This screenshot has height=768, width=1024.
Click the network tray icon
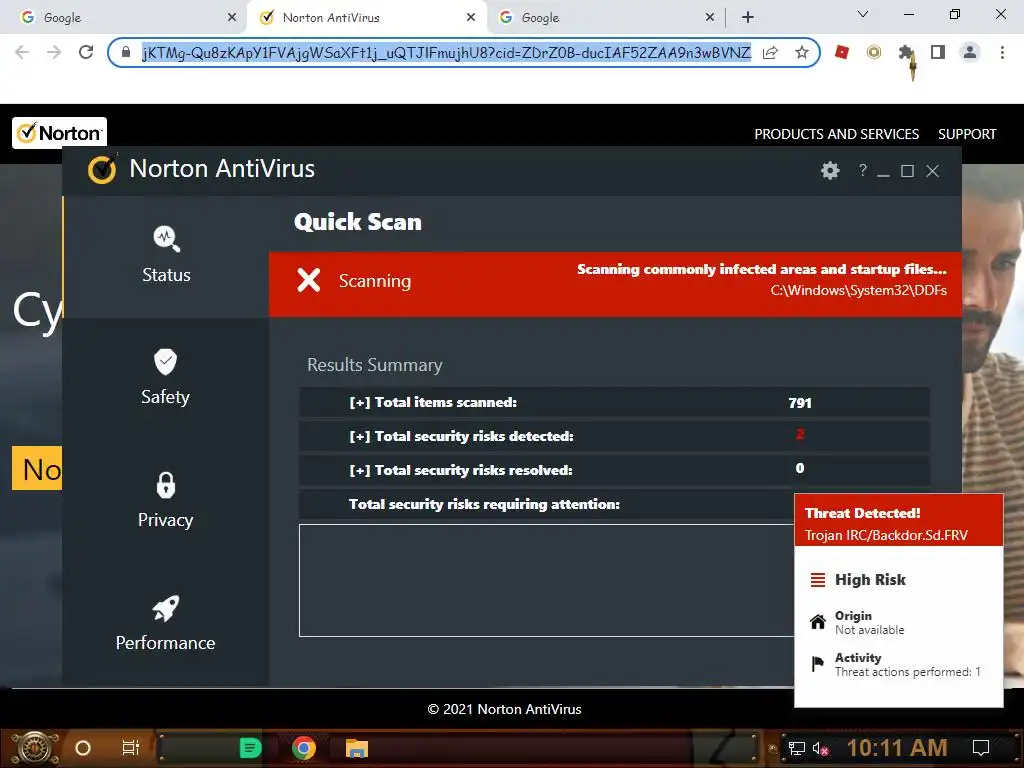(x=797, y=748)
